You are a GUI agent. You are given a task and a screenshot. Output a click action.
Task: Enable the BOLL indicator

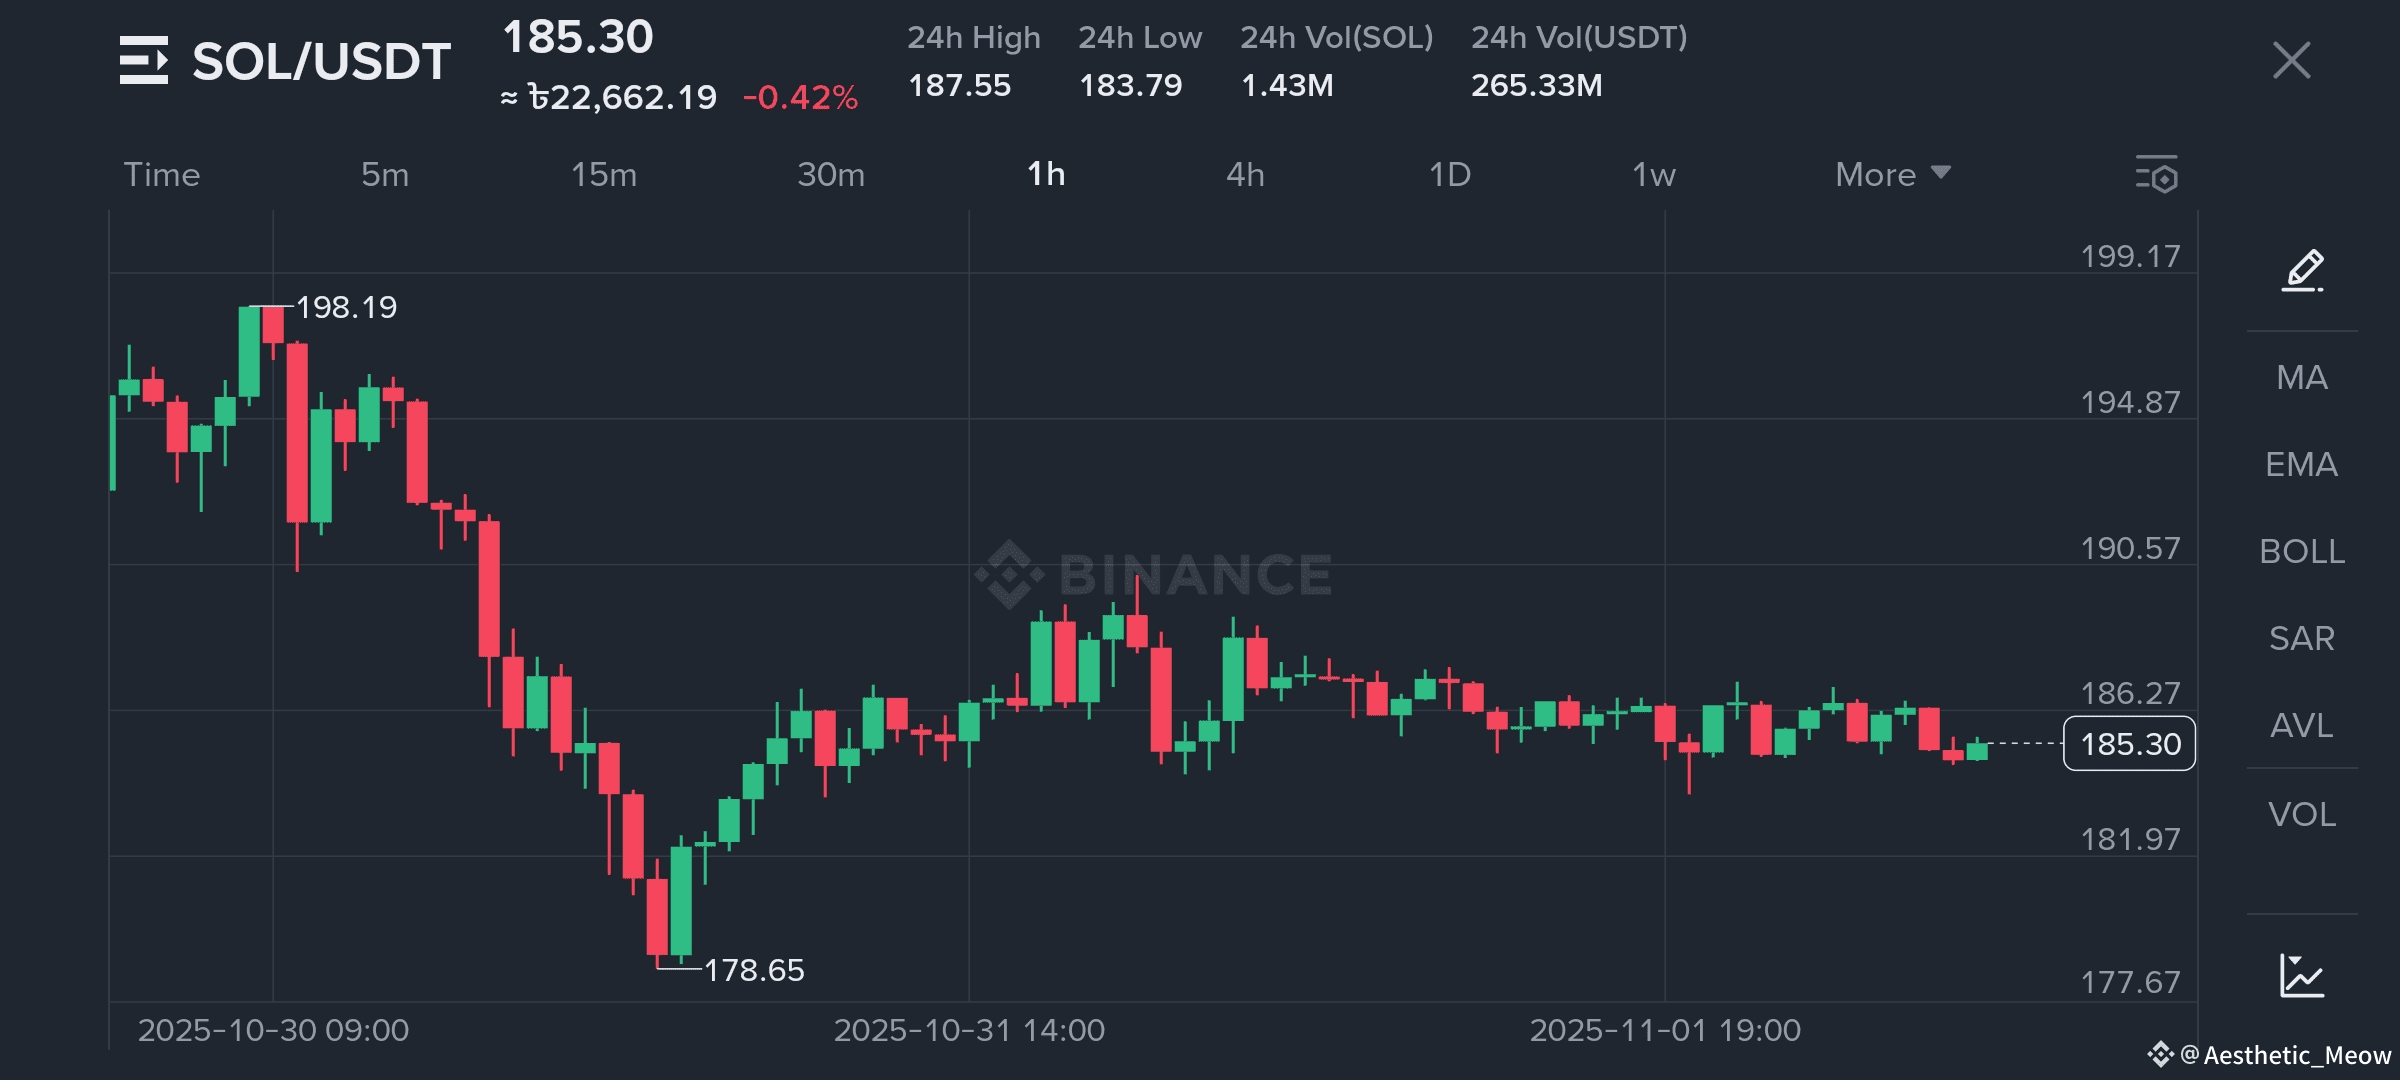(2302, 551)
